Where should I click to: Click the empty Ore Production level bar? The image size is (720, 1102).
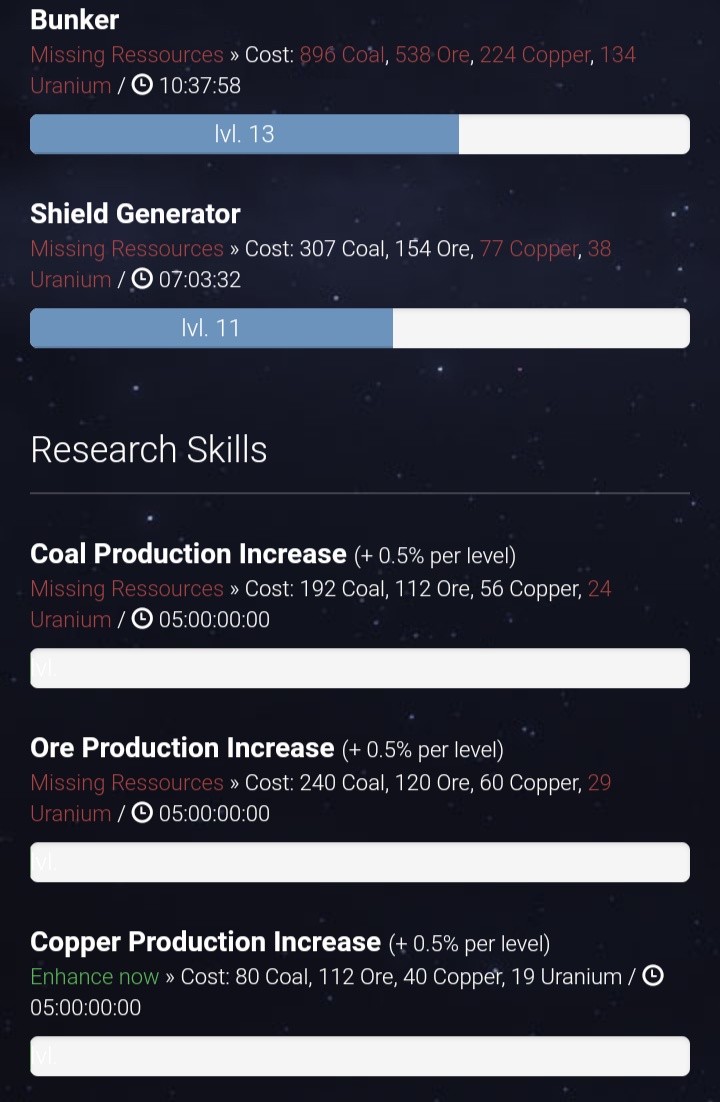pos(360,862)
